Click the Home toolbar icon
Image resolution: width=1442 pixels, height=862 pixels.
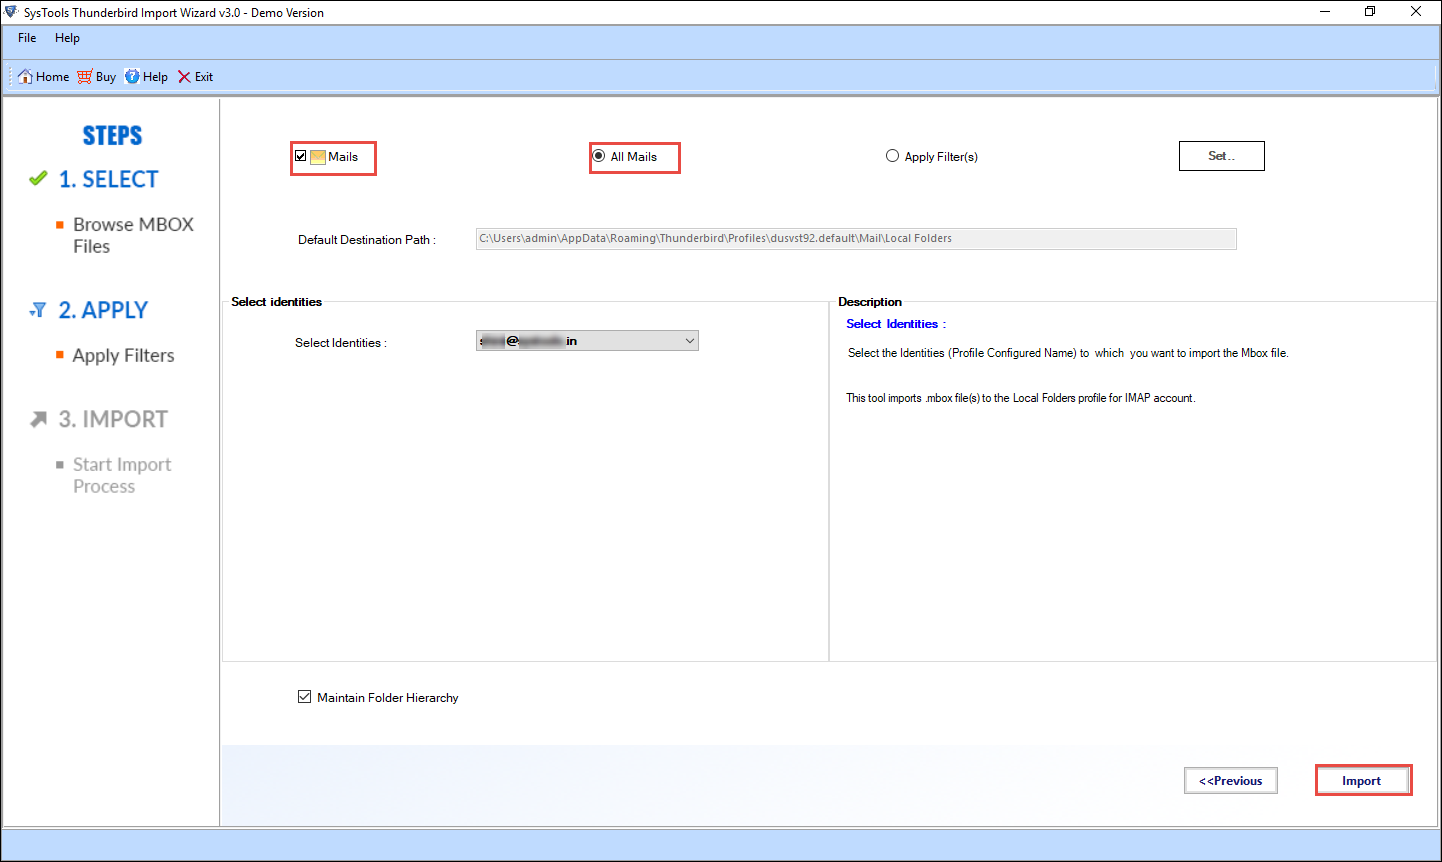(26, 76)
